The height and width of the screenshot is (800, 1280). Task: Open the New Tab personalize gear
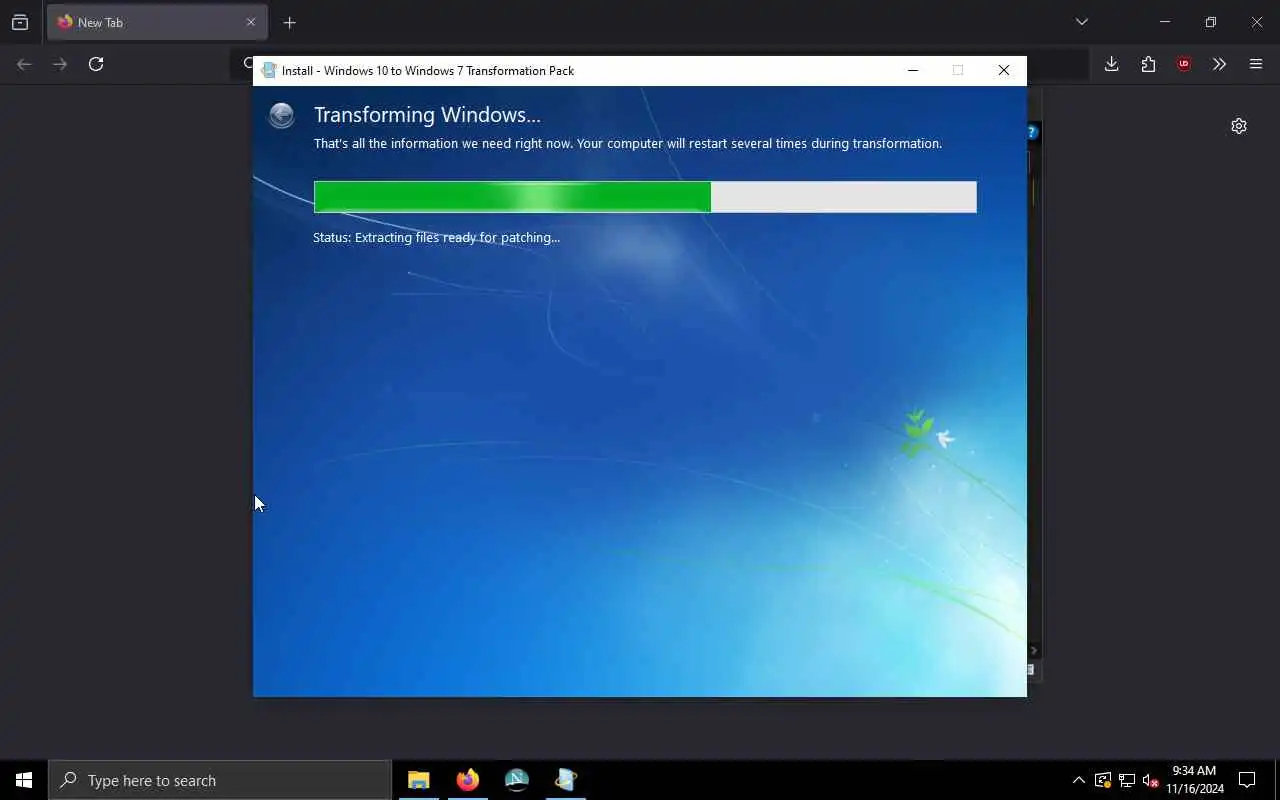[x=1239, y=126]
